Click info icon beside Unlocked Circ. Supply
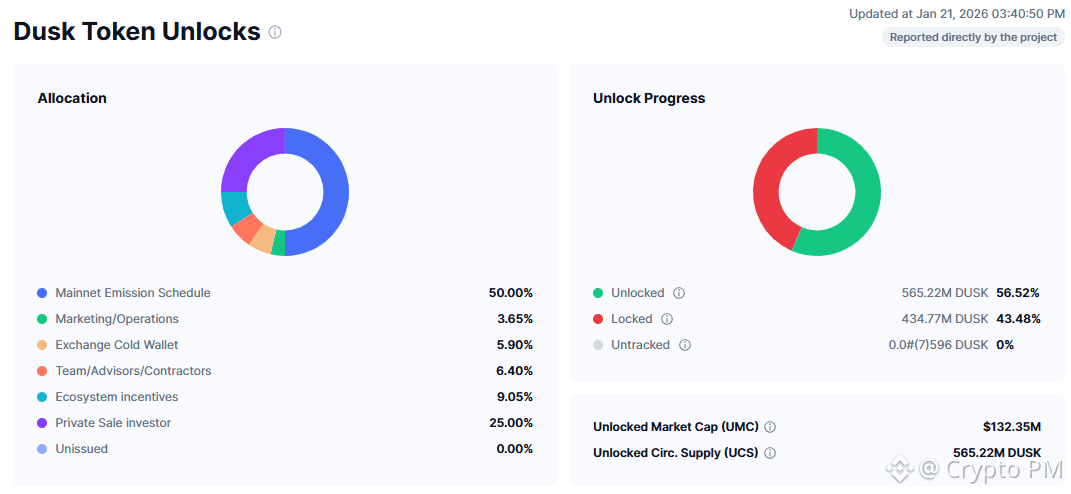This screenshot has height=494, width=1071. pyautogui.click(x=770, y=453)
